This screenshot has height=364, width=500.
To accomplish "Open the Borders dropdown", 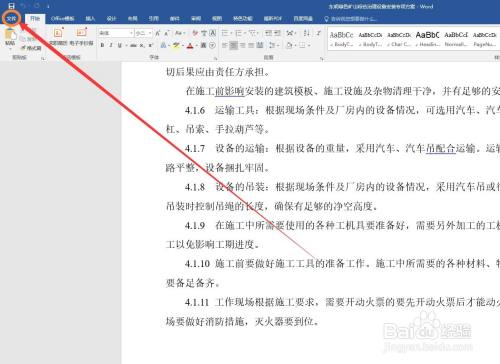I will click(x=304, y=45).
